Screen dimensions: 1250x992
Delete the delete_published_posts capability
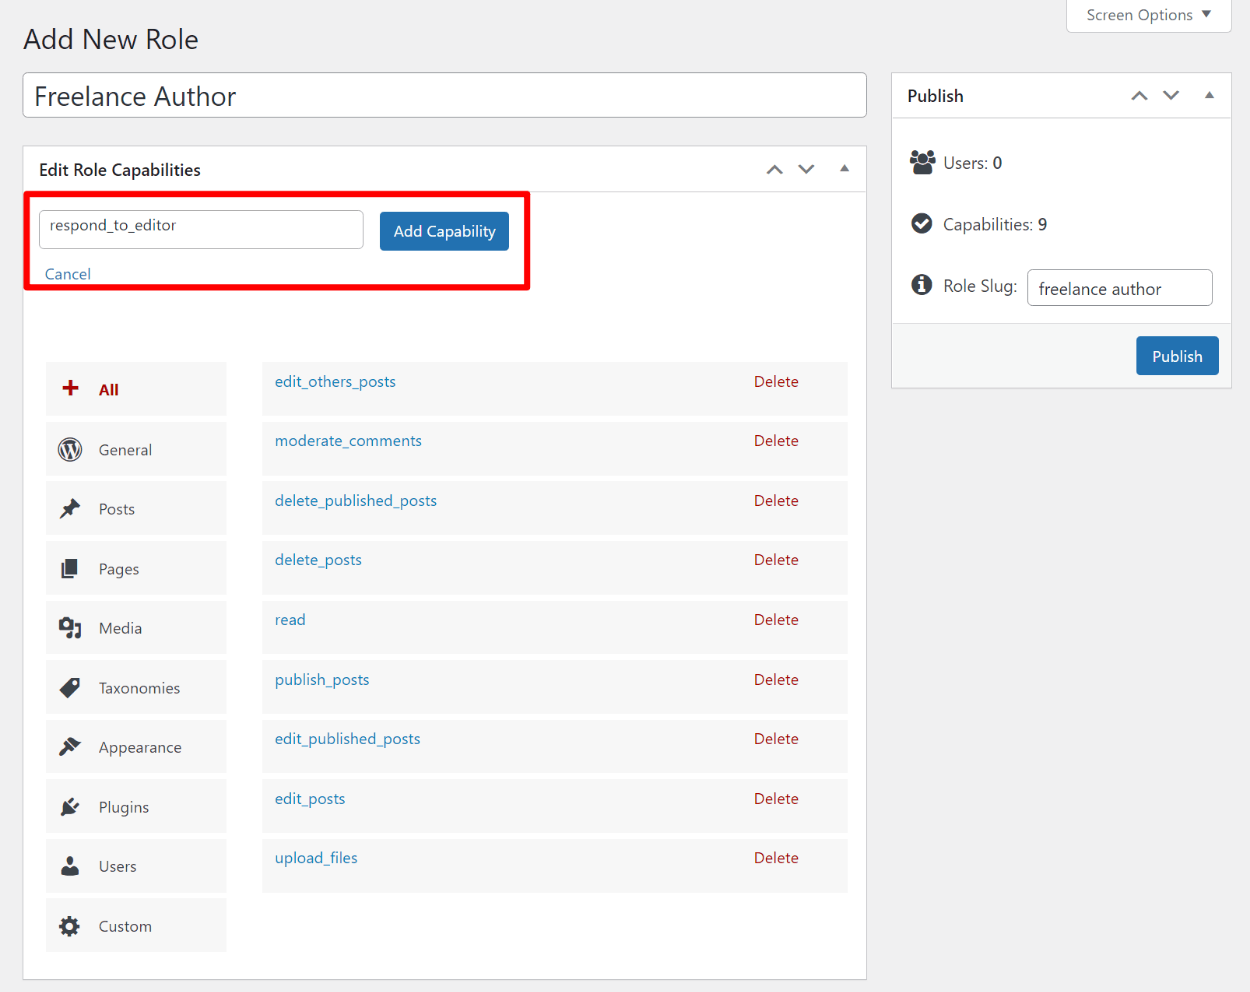(776, 501)
